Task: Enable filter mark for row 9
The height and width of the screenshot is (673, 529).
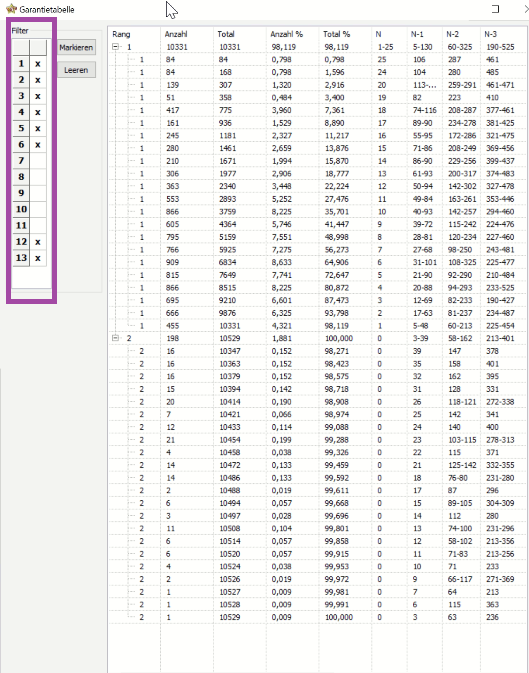Action: (38, 193)
